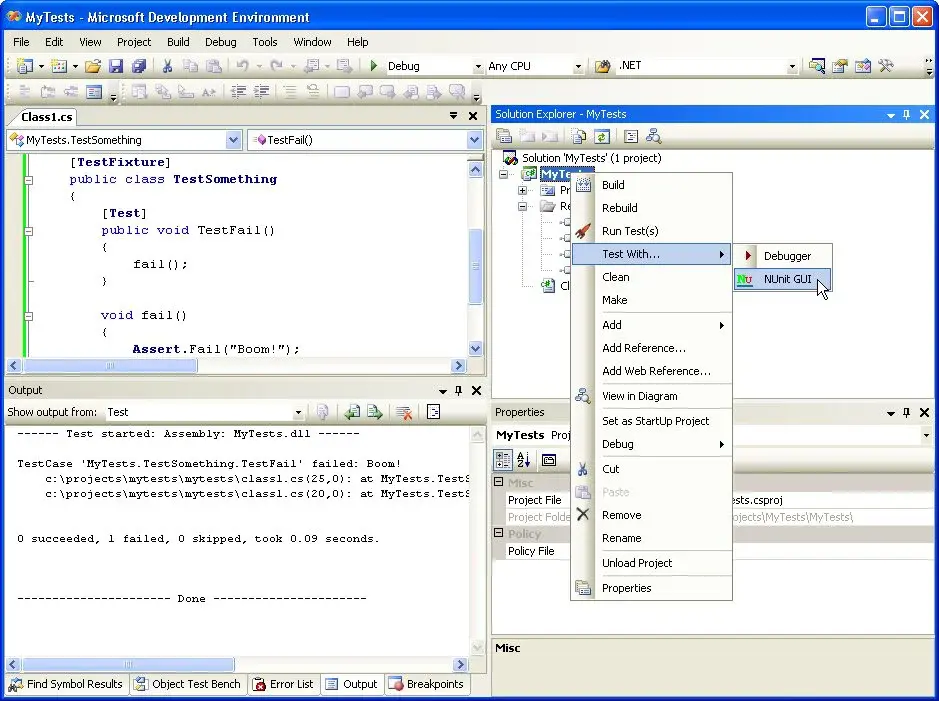Open Show output from Test dropdown
Viewport: 939px width, 701px height.
click(x=298, y=412)
